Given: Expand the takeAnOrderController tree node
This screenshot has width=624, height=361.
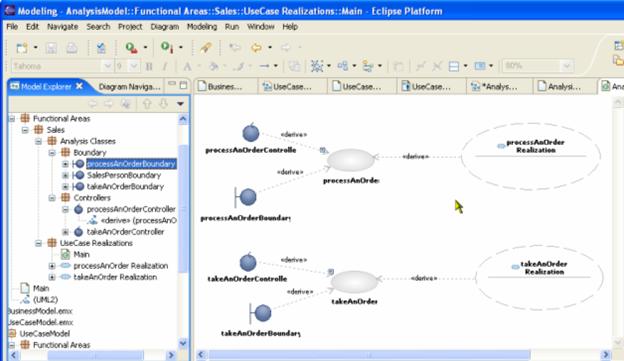Looking at the screenshot, I should [x=65, y=232].
